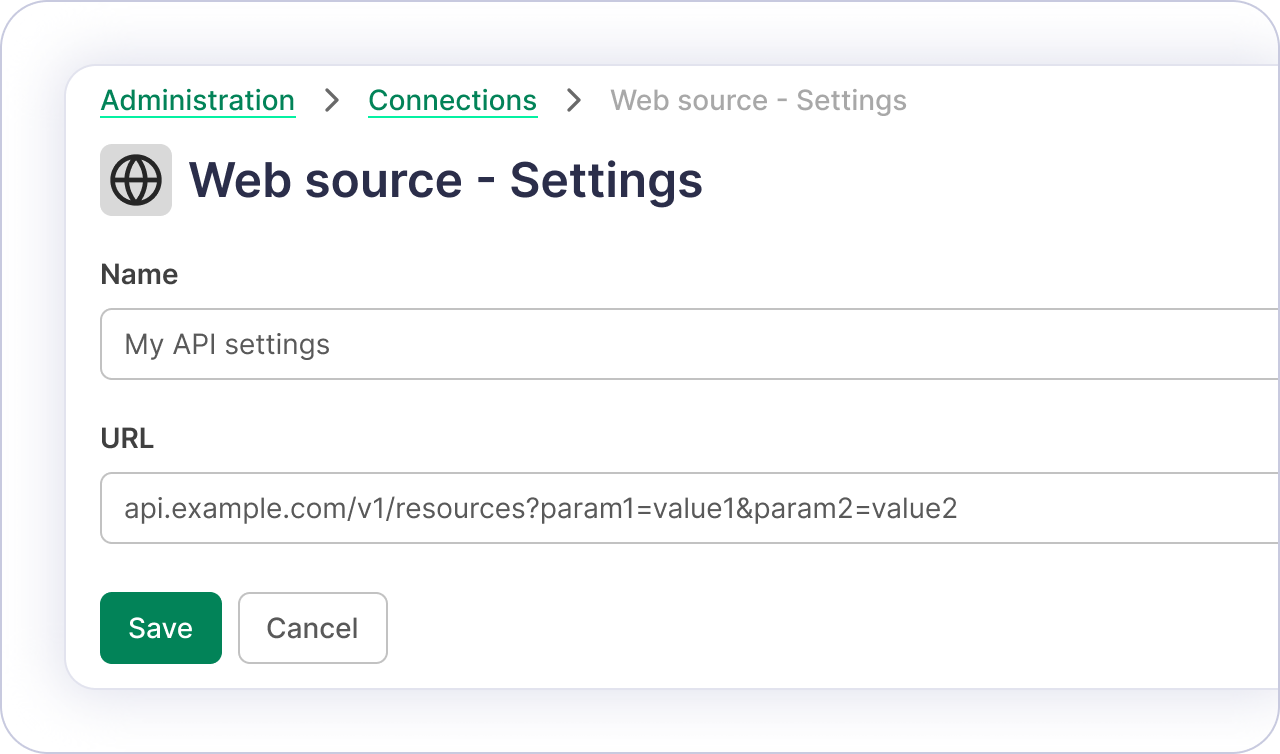Click the word 'Settings' in the page heading
Screen dimensions: 1280x754
[606, 180]
